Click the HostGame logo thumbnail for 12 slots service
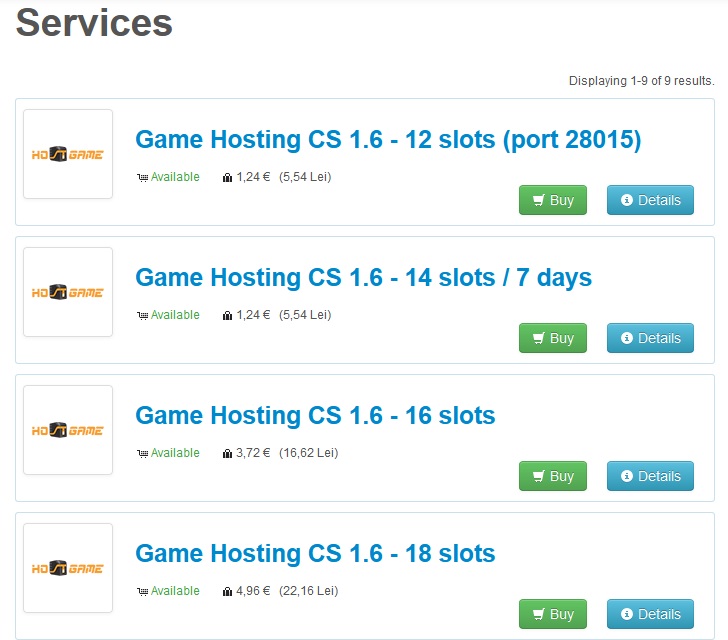This screenshot has height=640, width=728. [x=68, y=154]
